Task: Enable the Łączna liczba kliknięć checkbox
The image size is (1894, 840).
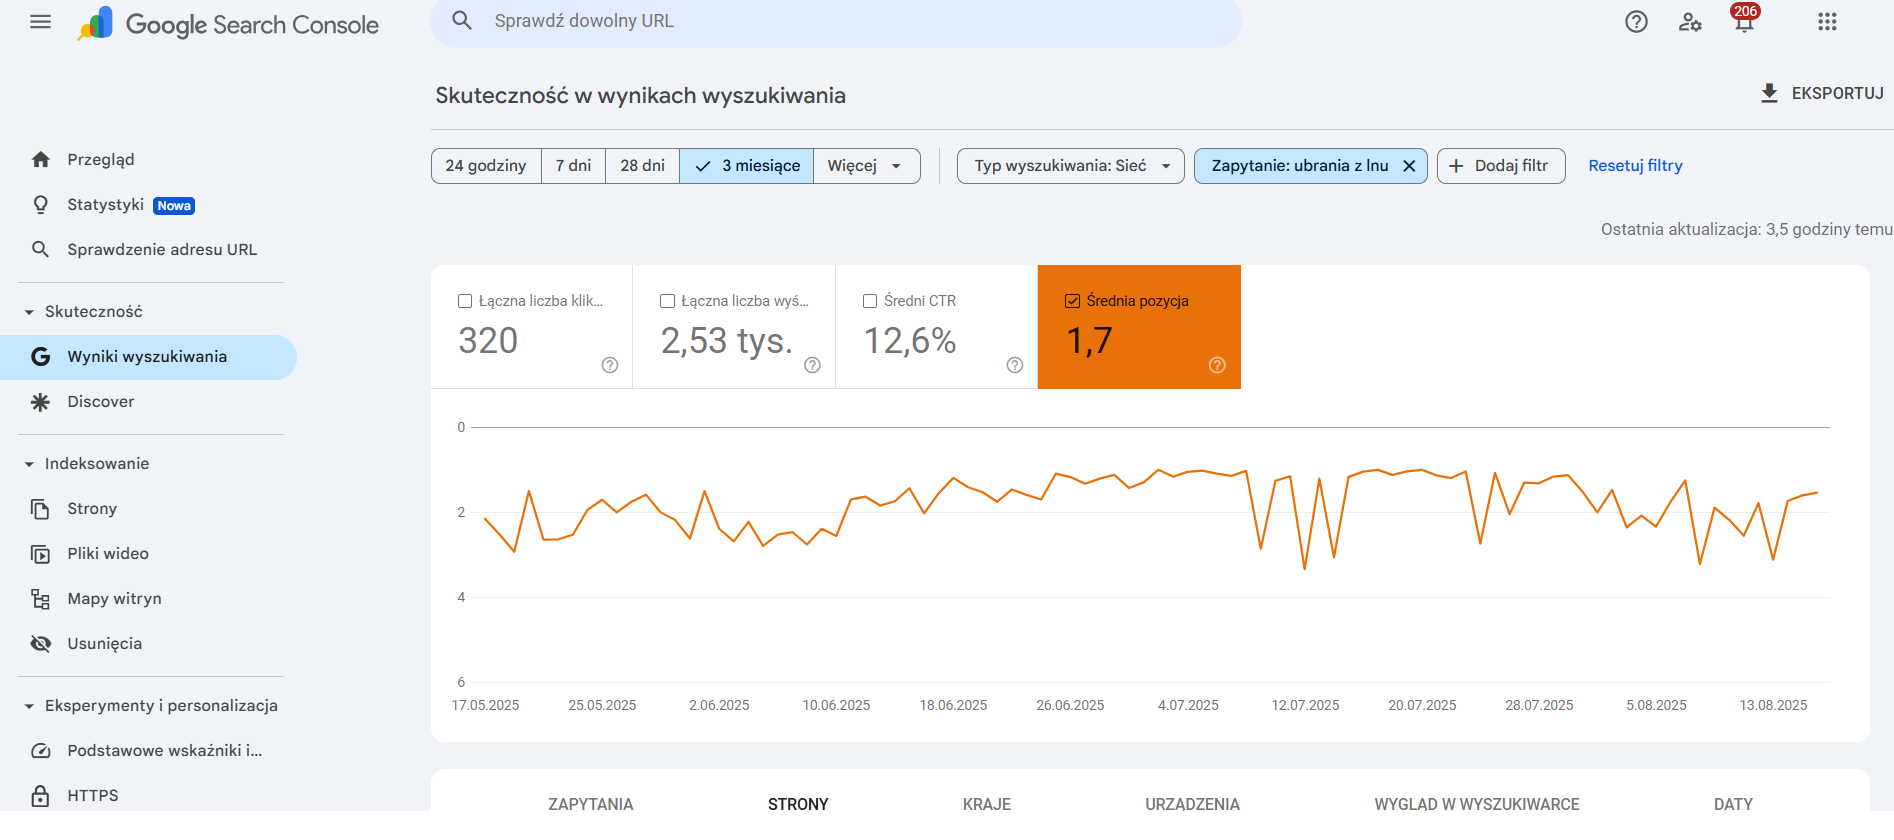Action: pos(465,301)
